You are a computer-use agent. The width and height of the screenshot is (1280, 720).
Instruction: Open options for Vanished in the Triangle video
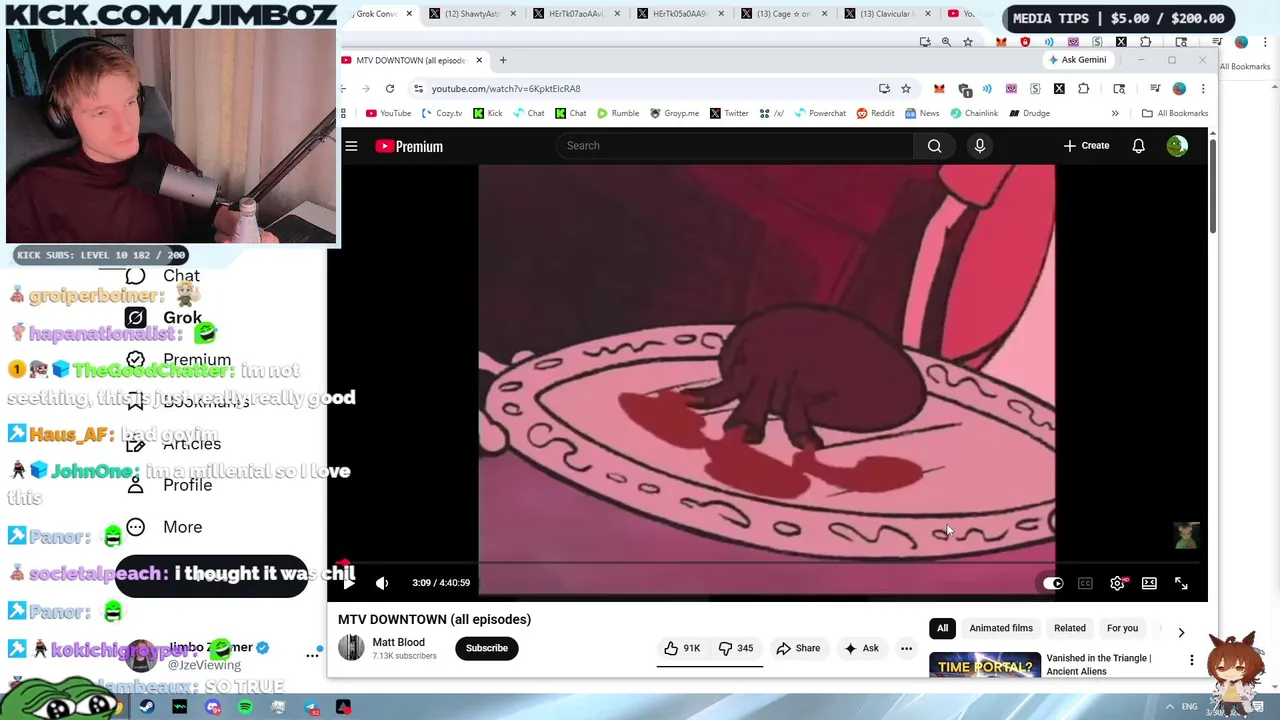point(1191,660)
